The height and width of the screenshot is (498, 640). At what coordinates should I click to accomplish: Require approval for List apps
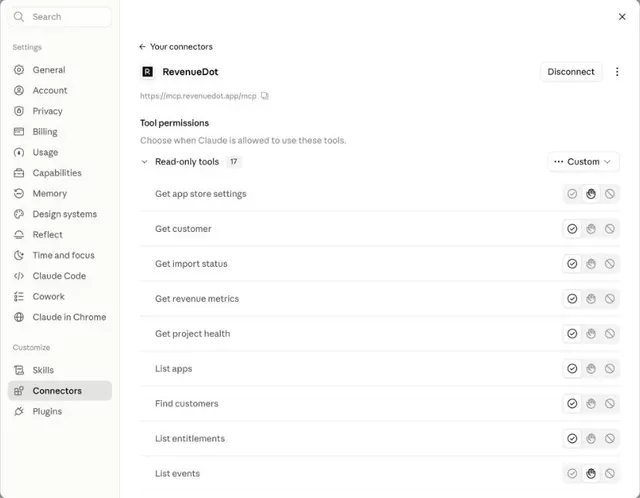(x=591, y=369)
